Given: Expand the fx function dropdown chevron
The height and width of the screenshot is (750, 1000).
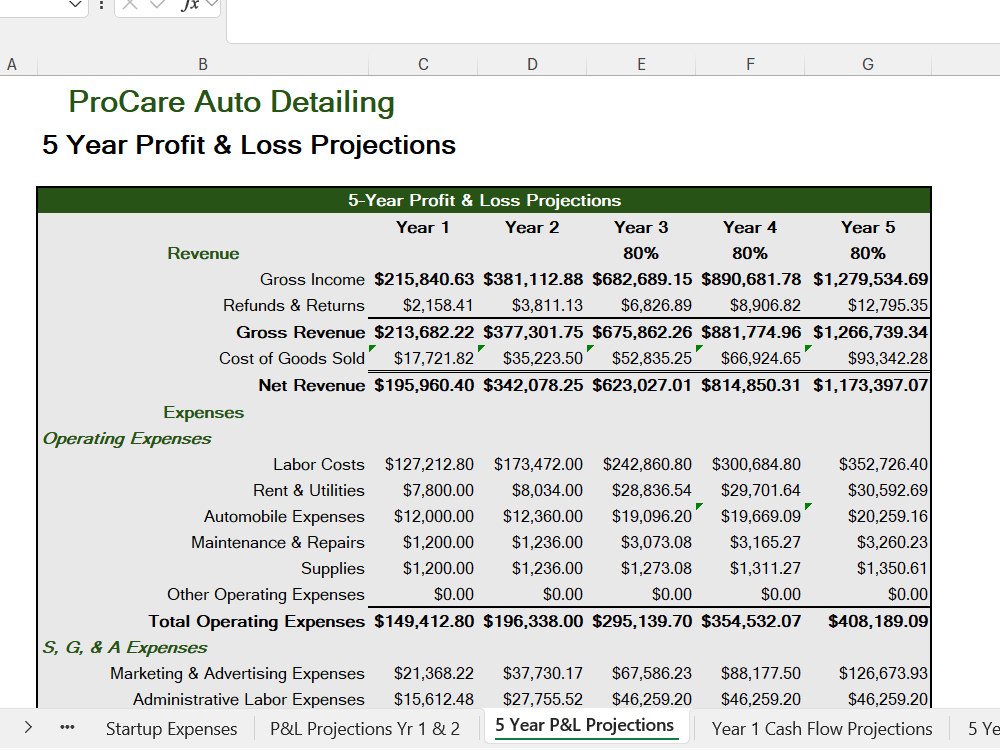Looking at the screenshot, I should [212, 5].
